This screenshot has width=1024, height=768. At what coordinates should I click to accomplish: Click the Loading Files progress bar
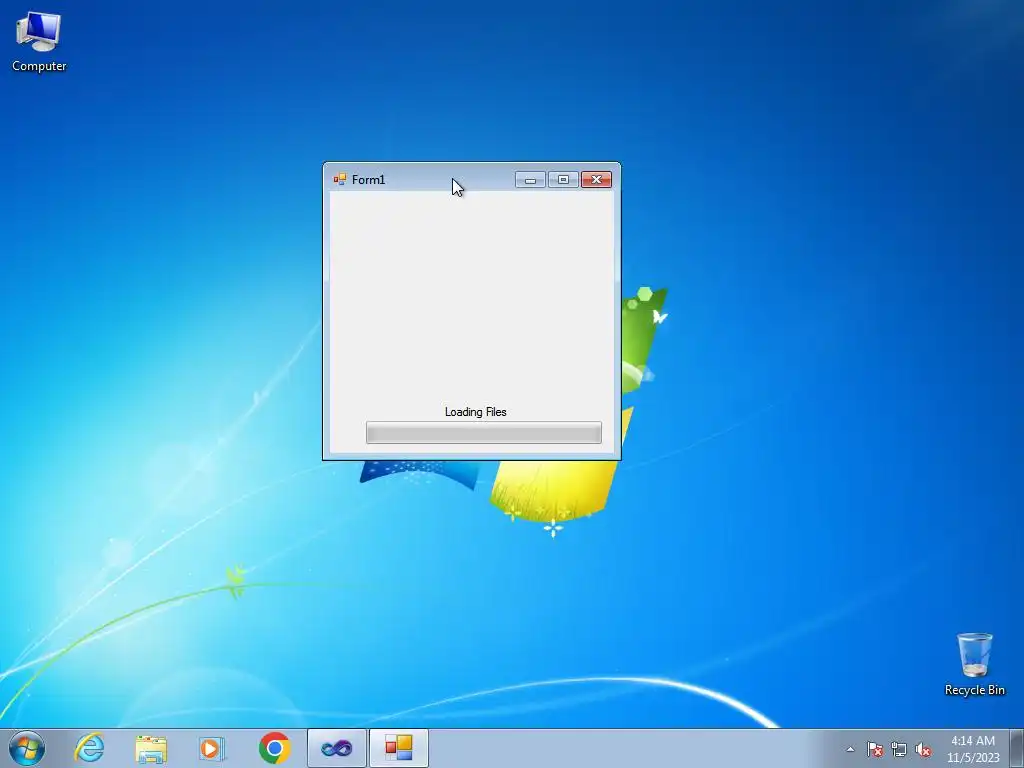click(x=484, y=432)
